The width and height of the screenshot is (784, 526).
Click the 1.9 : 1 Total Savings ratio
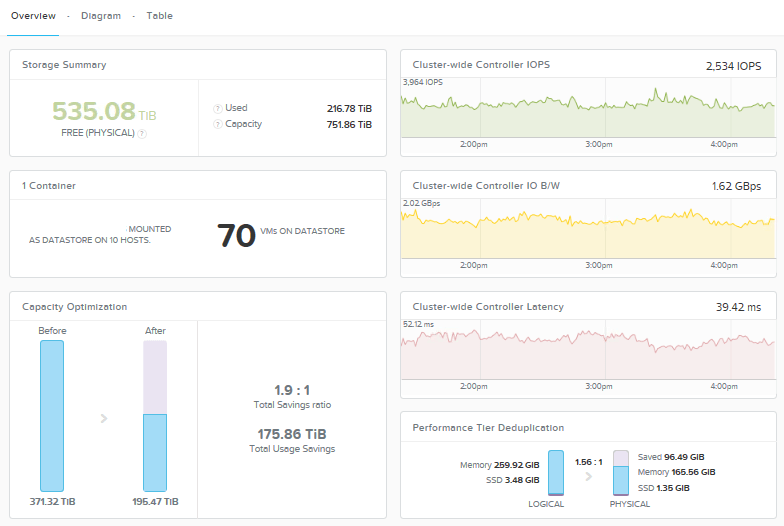(292, 390)
